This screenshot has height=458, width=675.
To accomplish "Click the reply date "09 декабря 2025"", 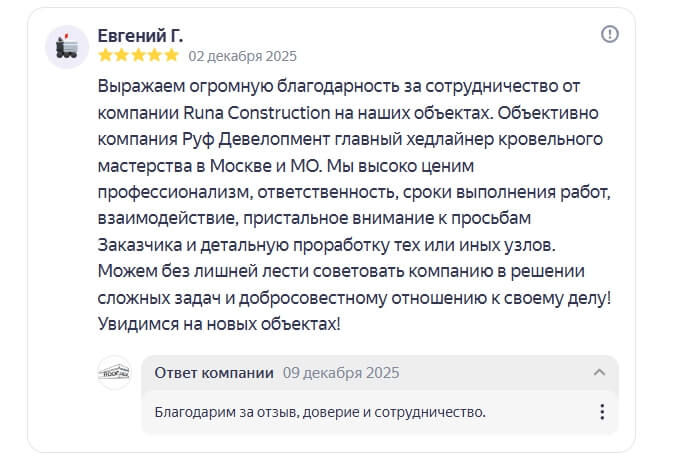I will [341, 373].
